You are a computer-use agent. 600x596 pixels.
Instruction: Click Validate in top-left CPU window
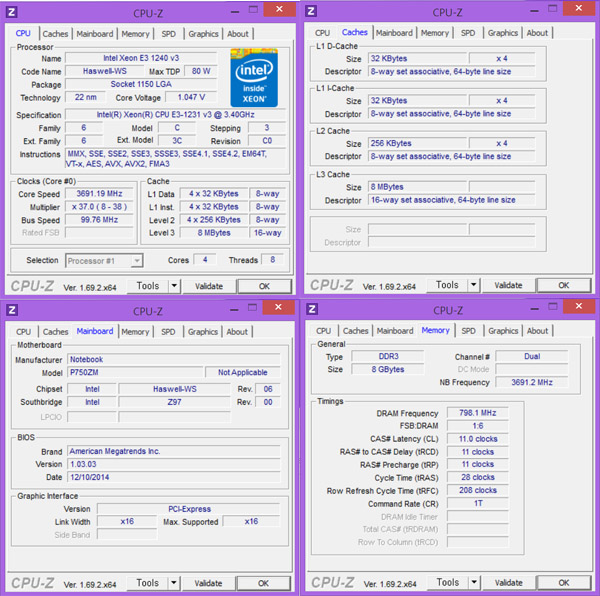209,286
